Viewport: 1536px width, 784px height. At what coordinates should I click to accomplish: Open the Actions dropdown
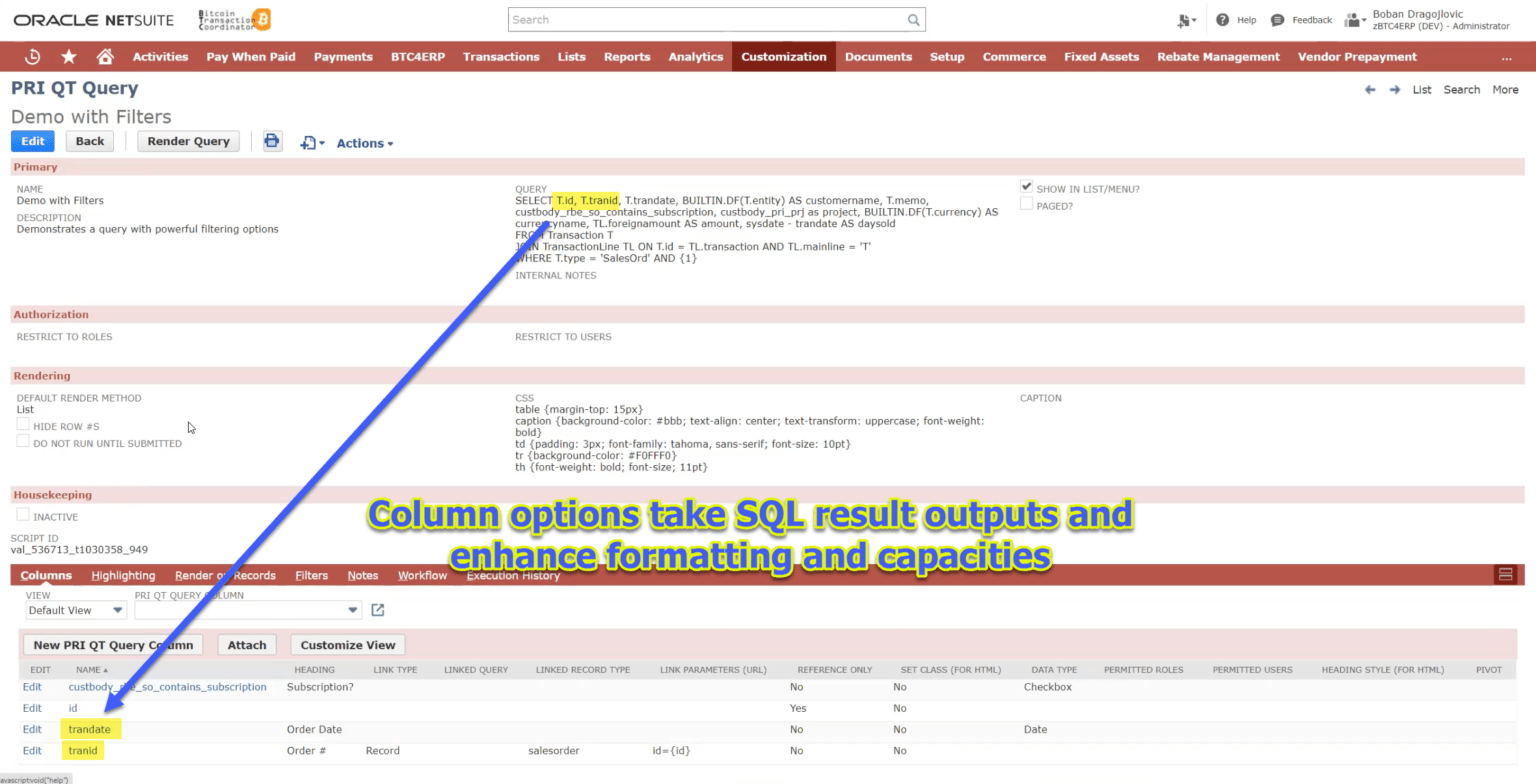click(x=364, y=143)
